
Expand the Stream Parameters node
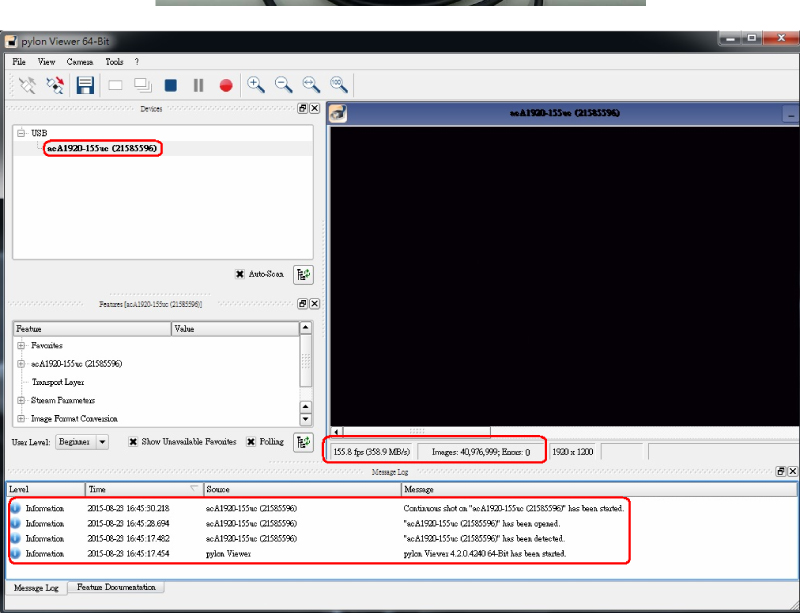tap(21, 400)
